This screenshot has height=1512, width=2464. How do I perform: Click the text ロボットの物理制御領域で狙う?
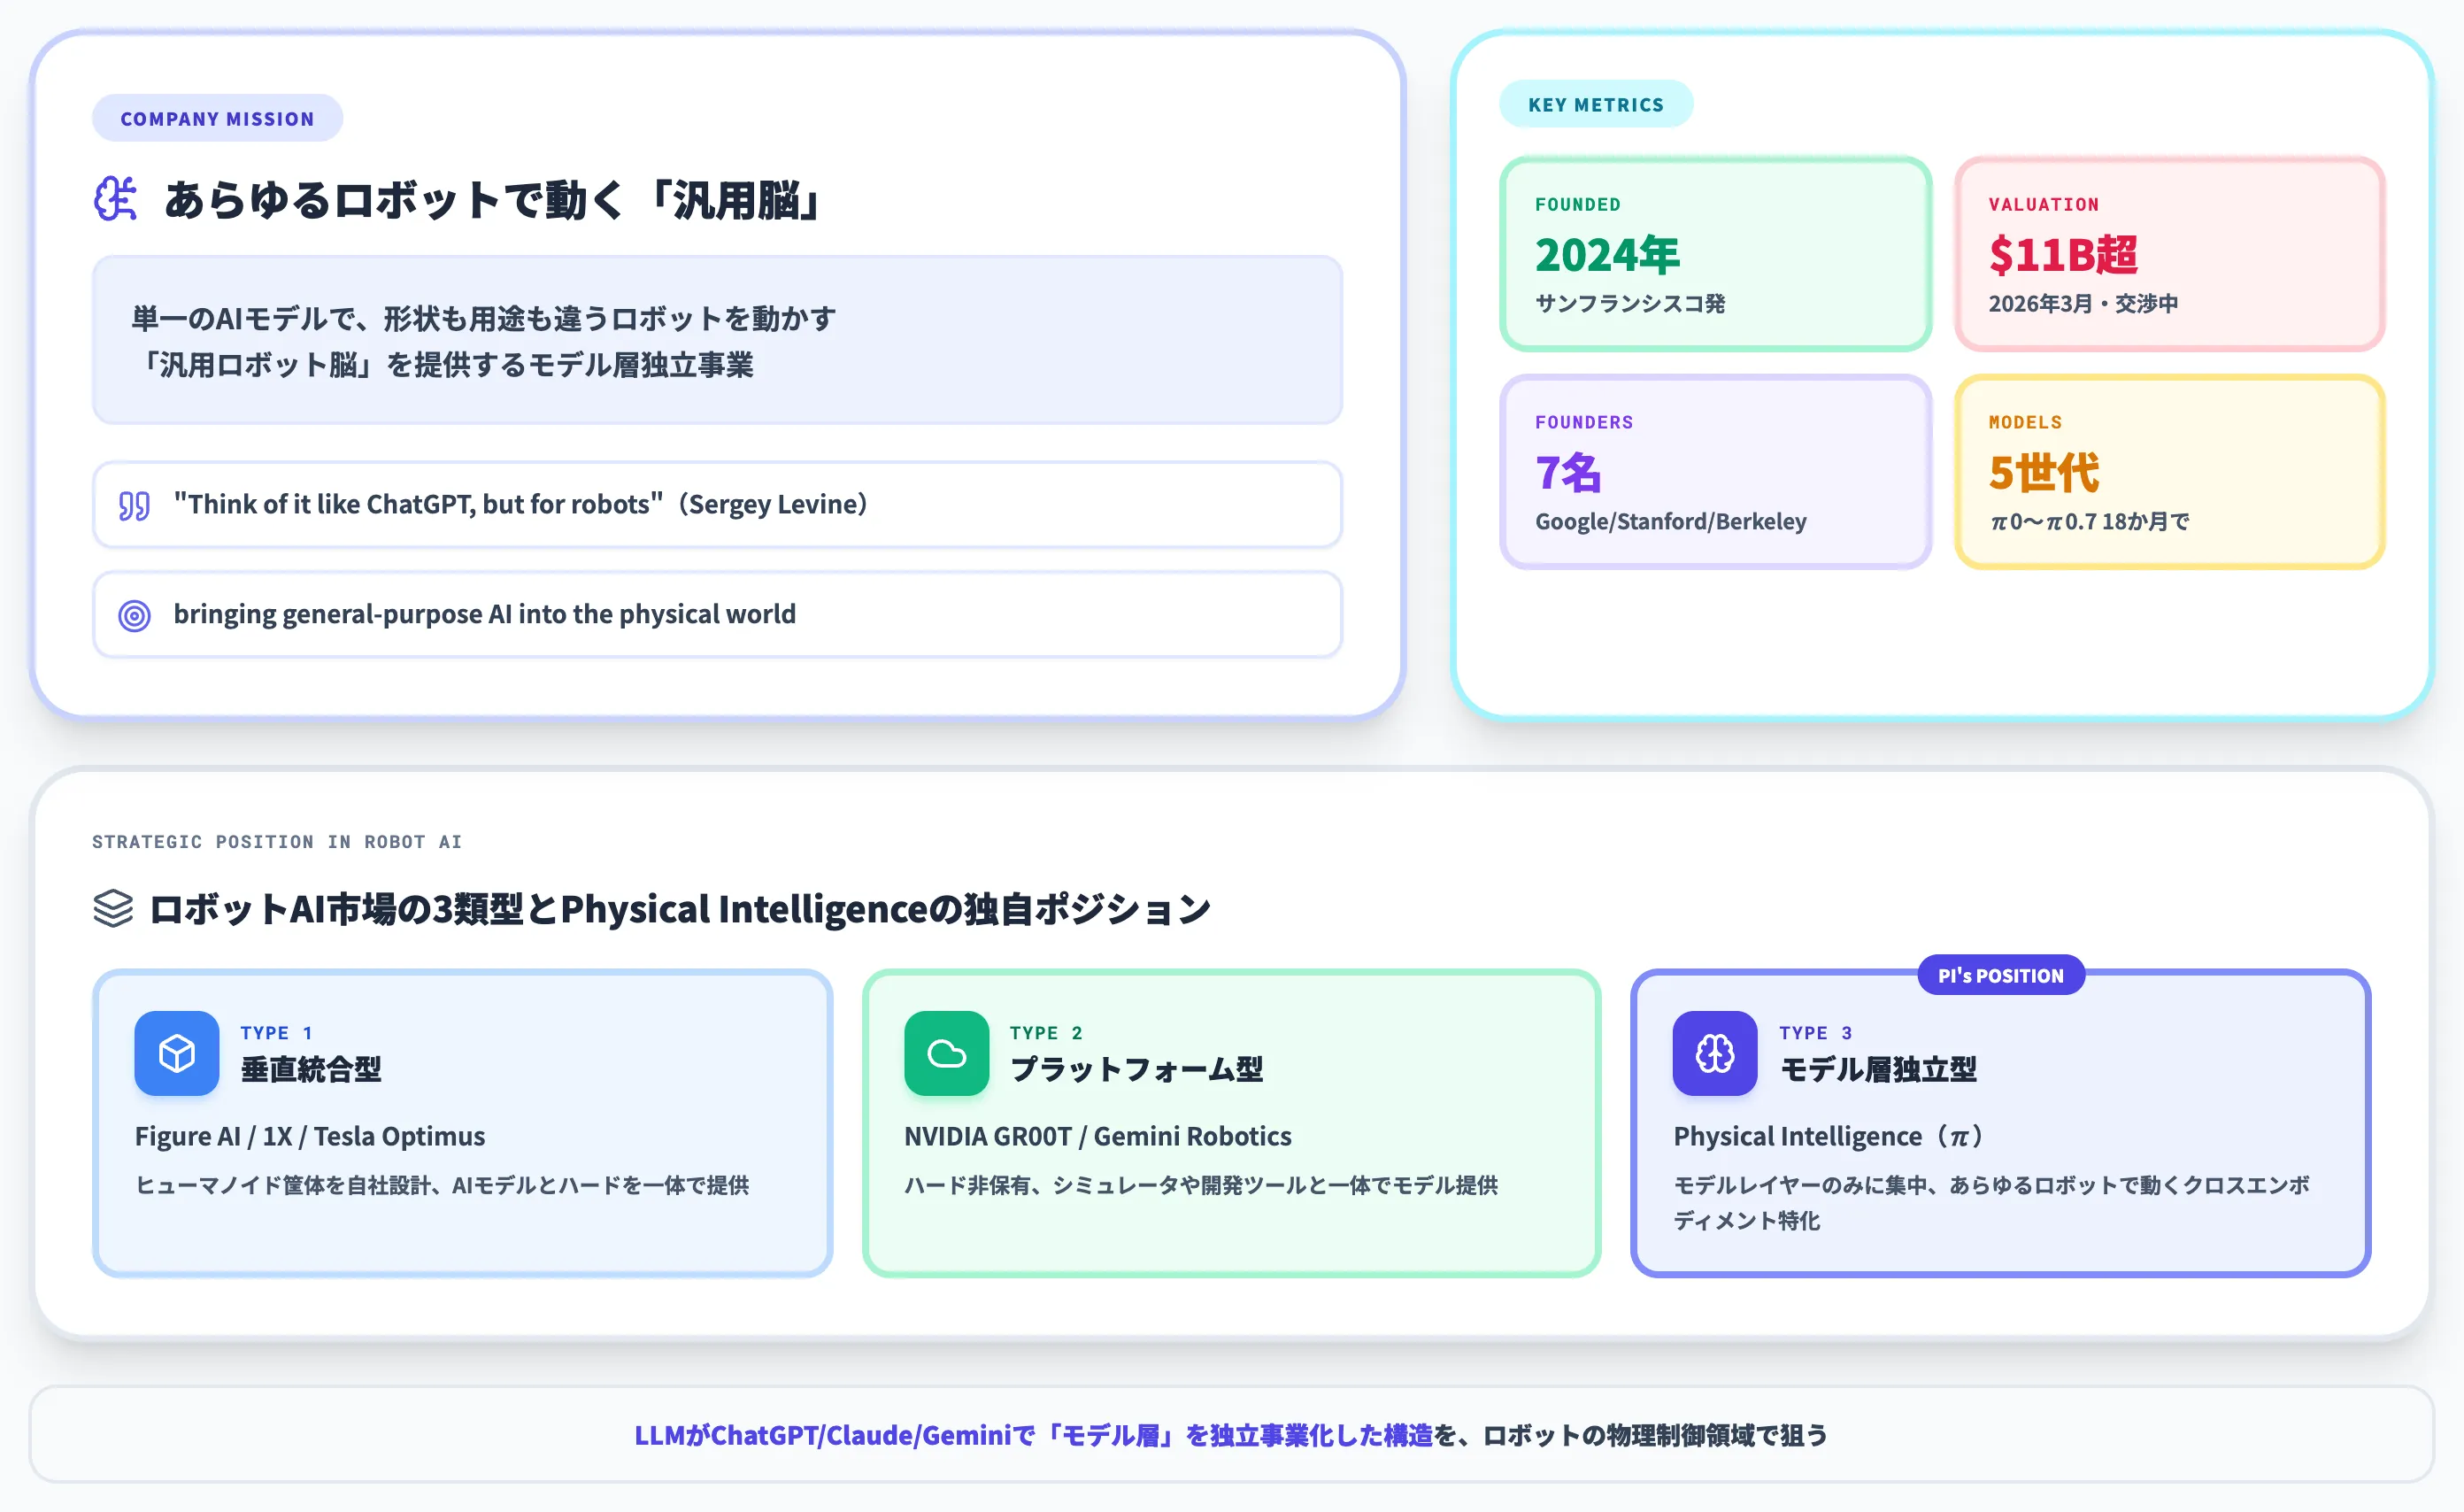1655,1435
